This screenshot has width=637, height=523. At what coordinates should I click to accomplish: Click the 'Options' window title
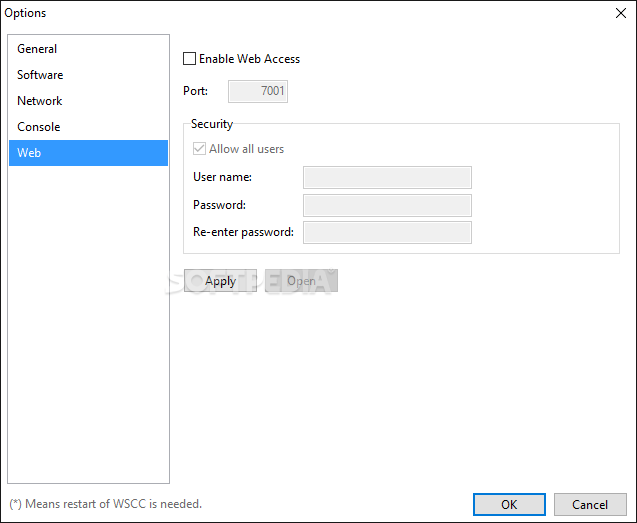pyautogui.click(x=25, y=13)
